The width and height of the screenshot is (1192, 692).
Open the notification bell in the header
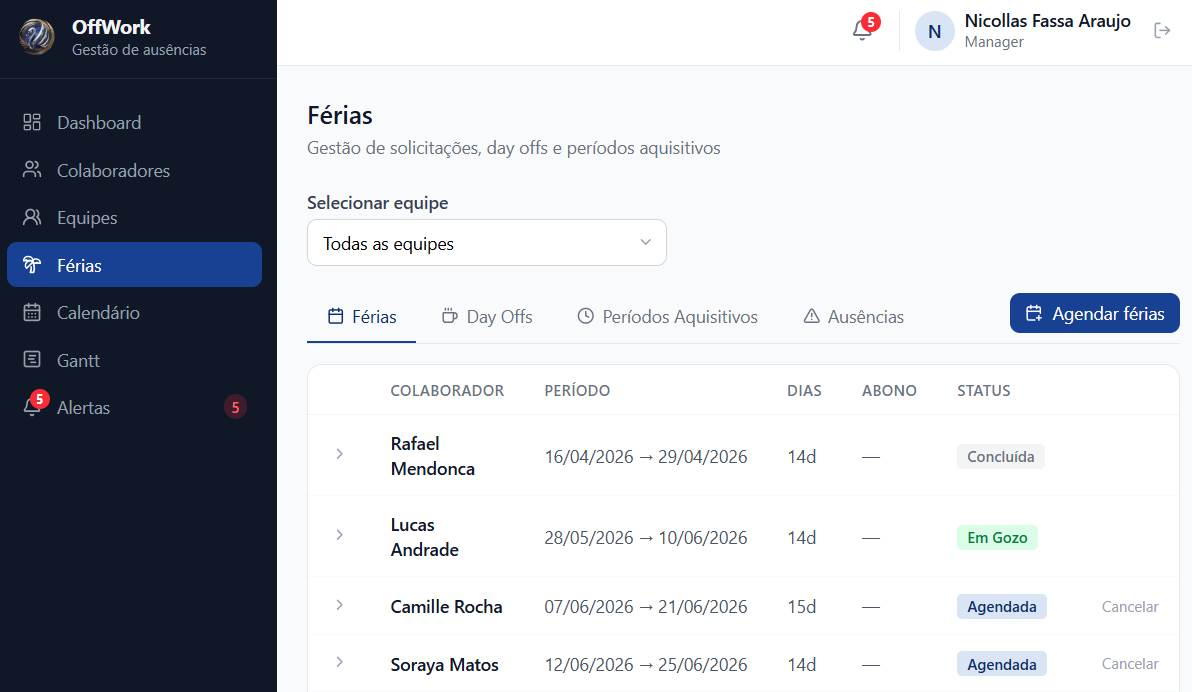tap(862, 30)
